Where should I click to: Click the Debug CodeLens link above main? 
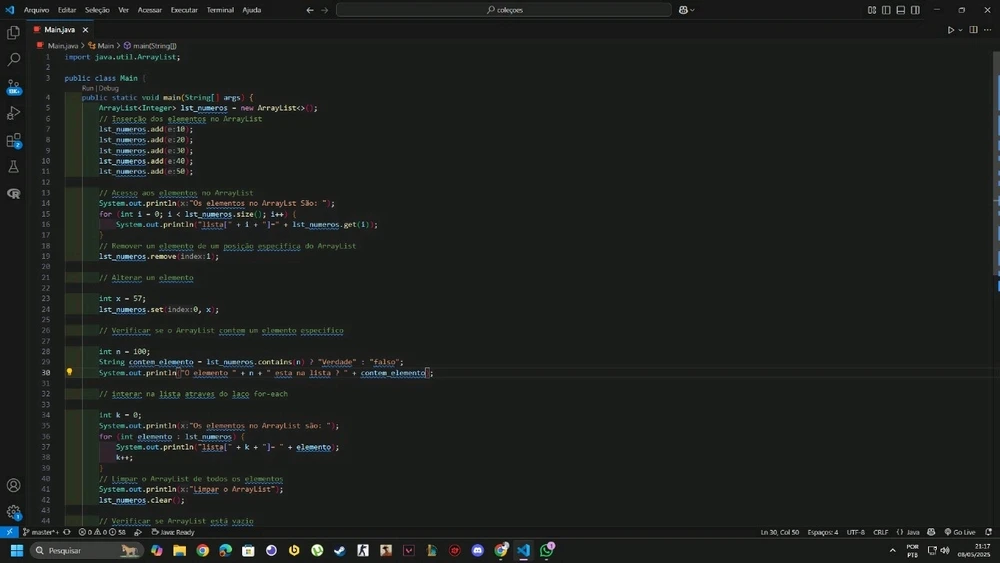(x=109, y=88)
